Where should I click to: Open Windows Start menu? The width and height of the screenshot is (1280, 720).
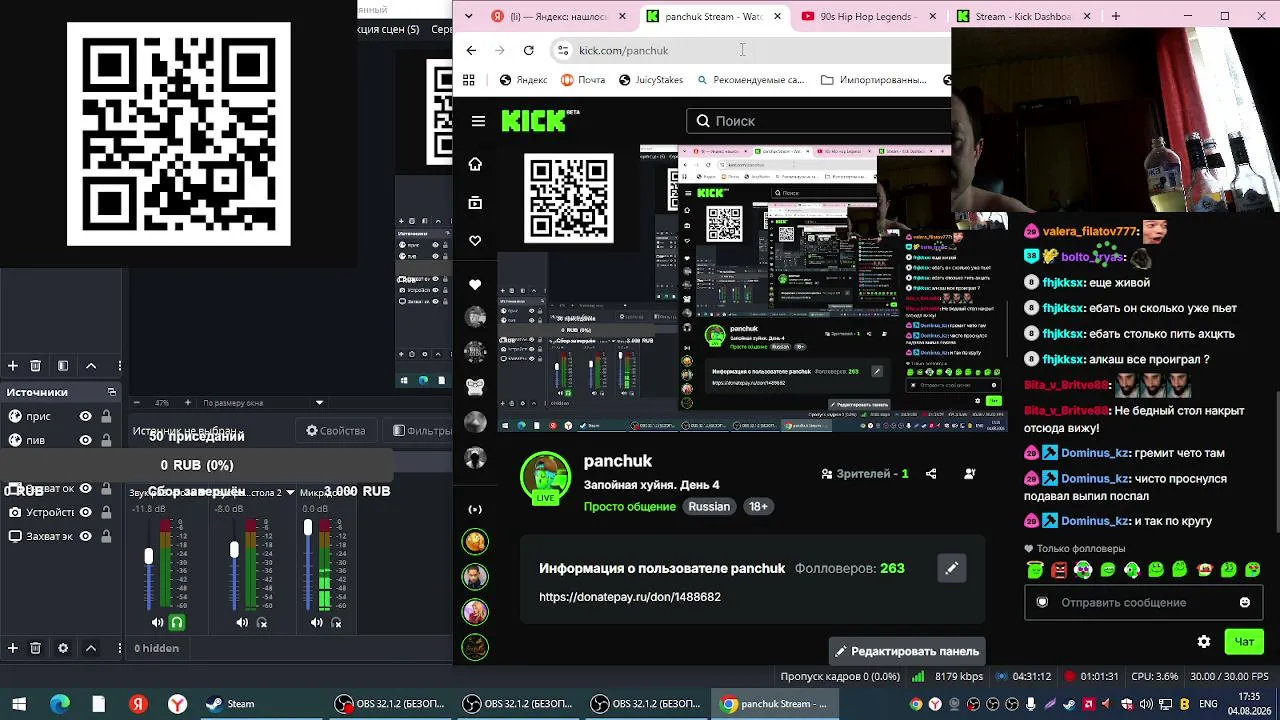[19, 704]
